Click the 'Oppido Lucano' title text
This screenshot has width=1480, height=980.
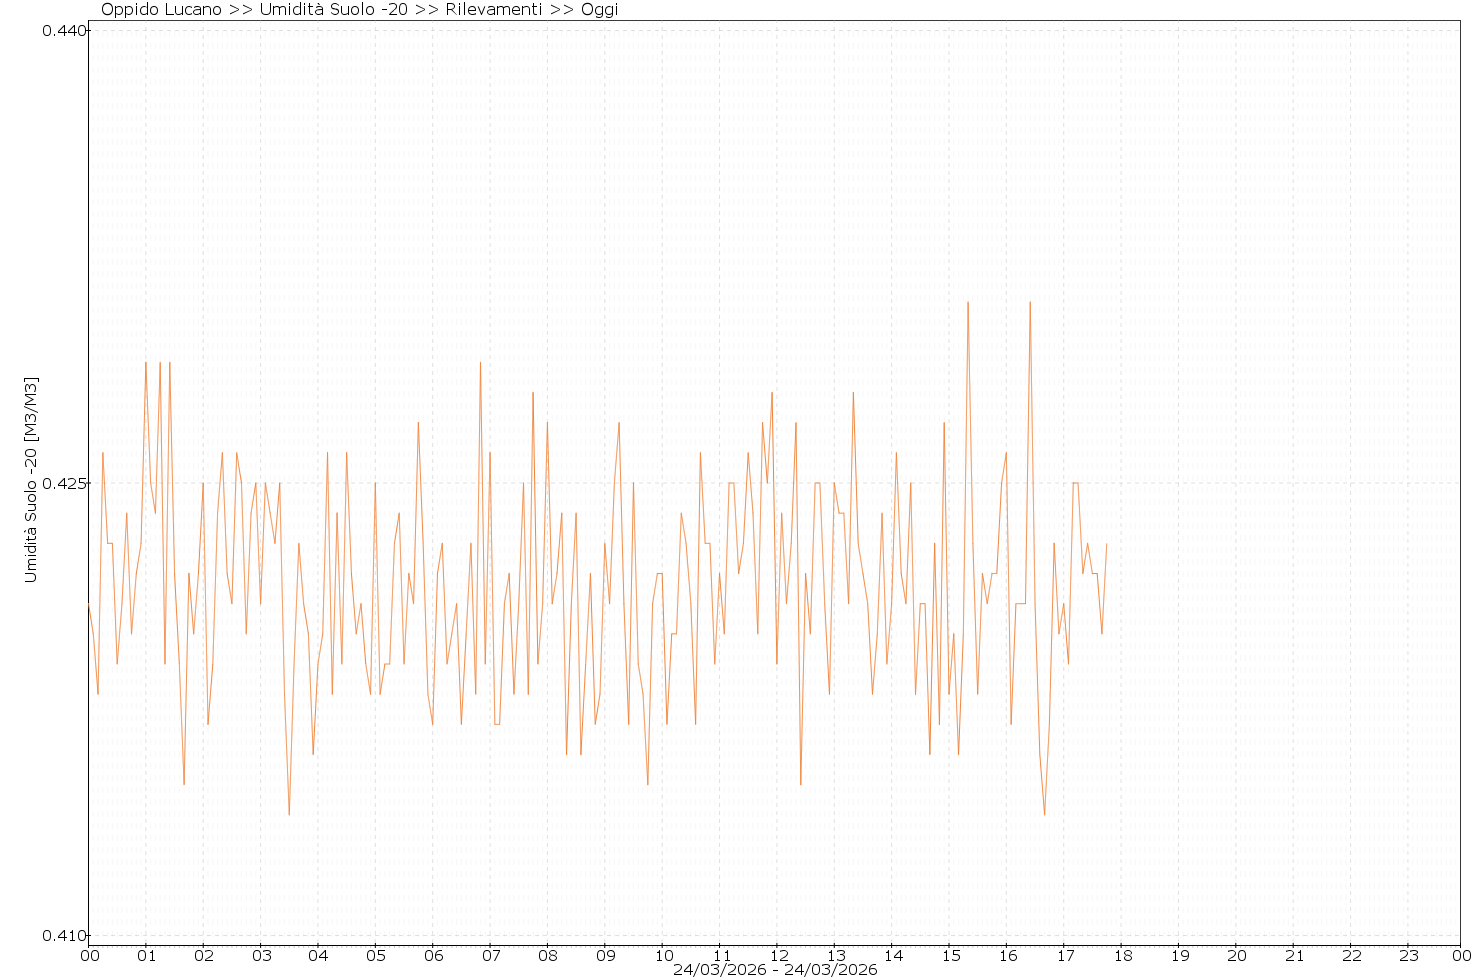pyautogui.click(x=163, y=10)
